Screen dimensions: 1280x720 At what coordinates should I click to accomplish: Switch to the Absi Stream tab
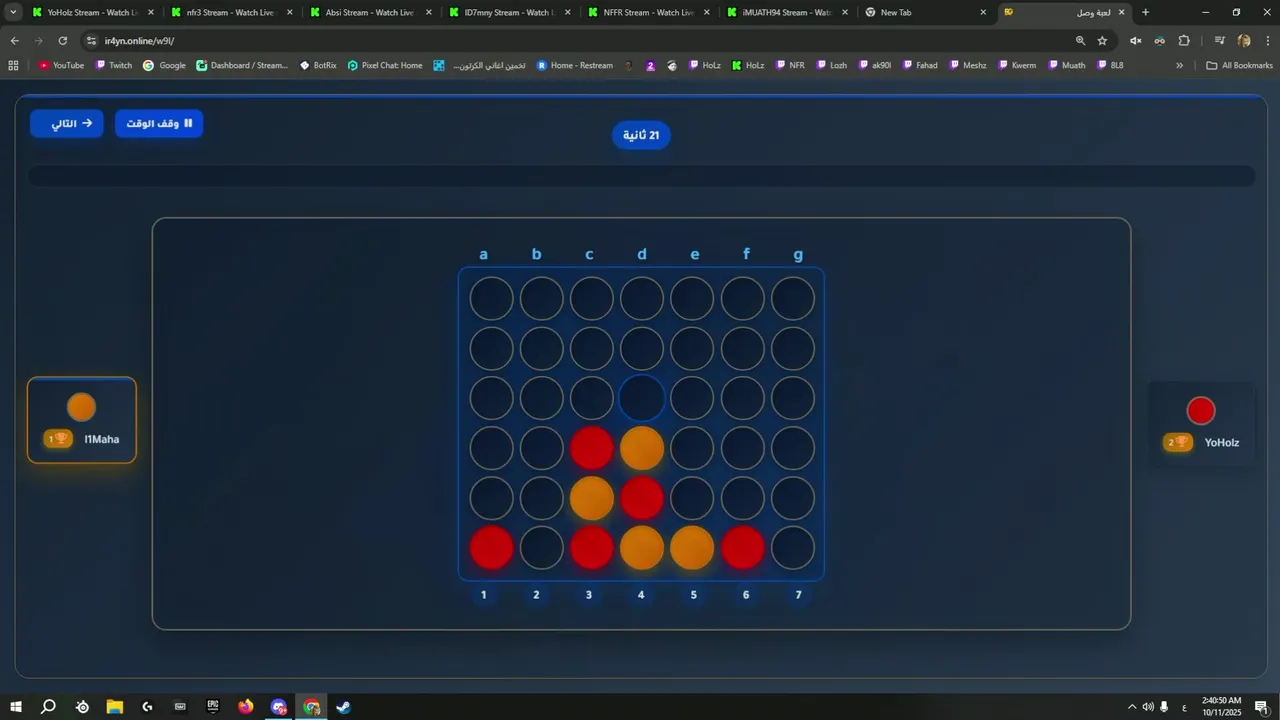click(369, 12)
